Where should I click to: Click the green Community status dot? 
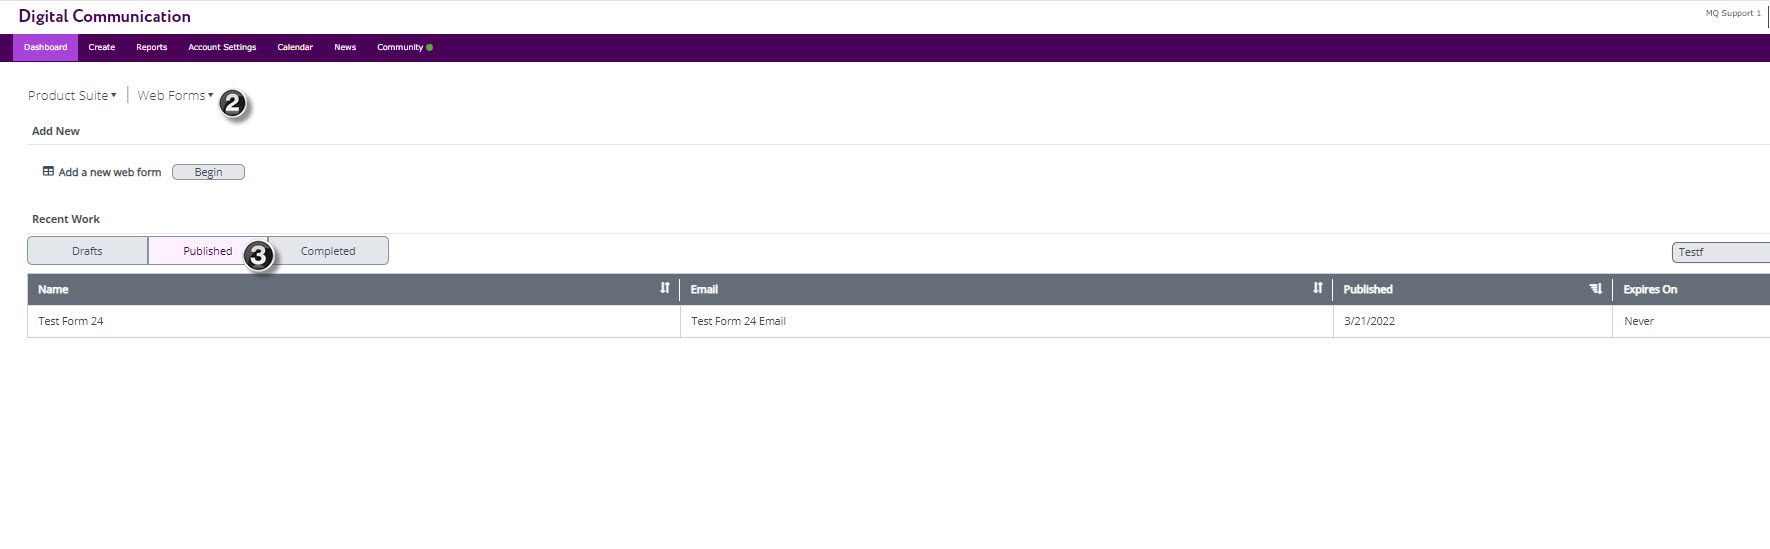tap(430, 47)
